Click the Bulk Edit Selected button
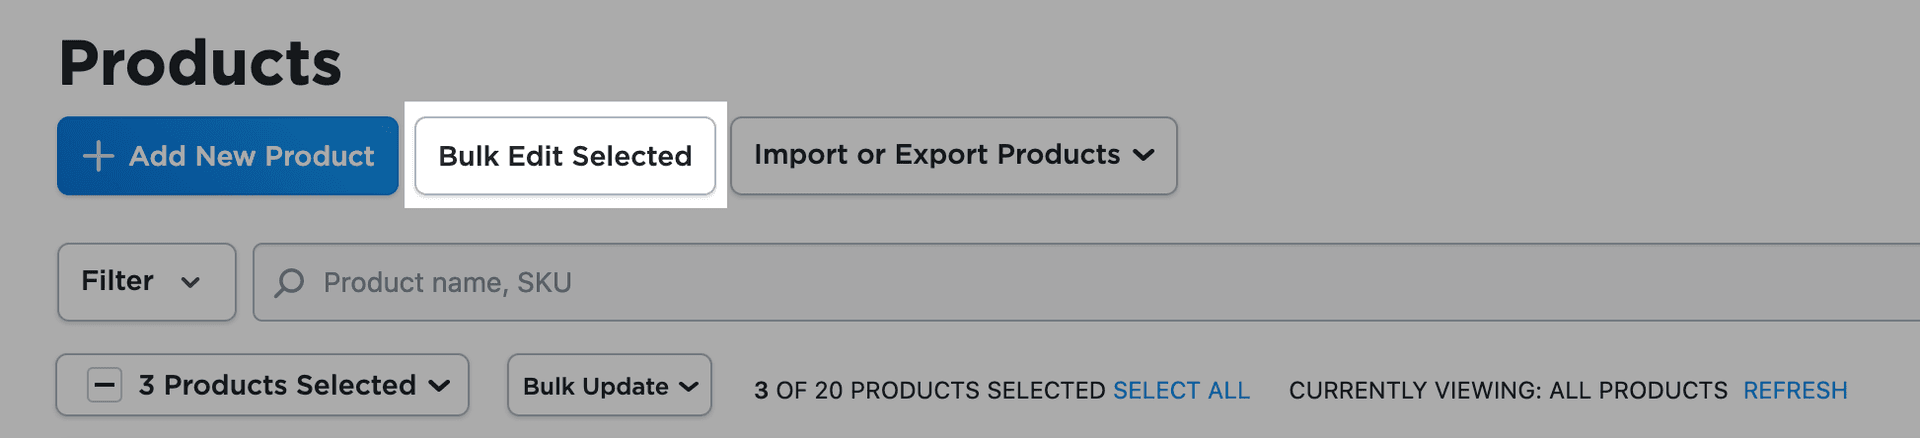This screenshot has width=1920, height=438. click(565, 156)
